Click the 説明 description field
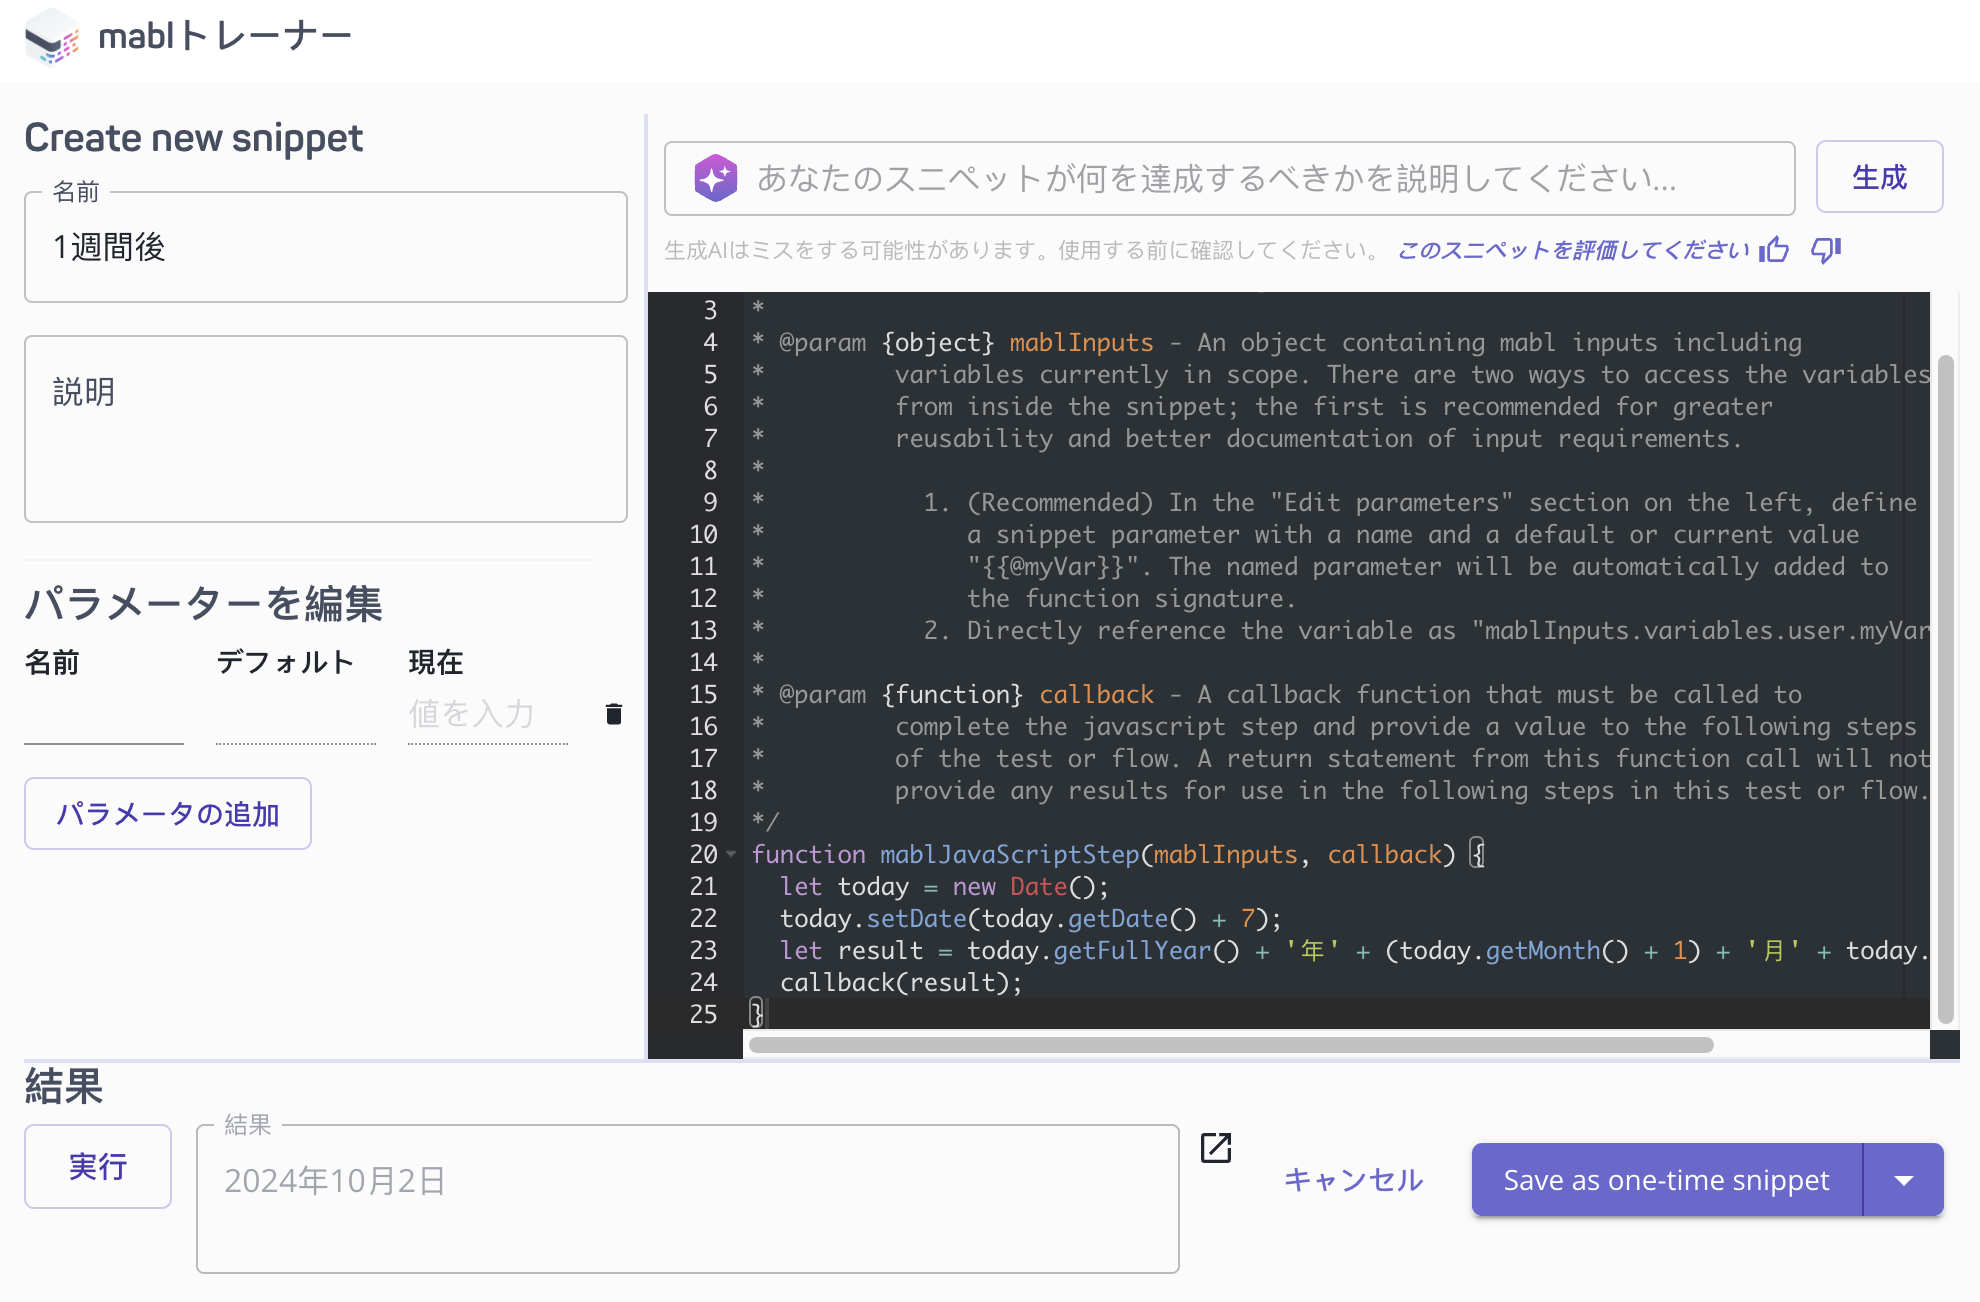 pyautogui.click(x=325, y=429)
